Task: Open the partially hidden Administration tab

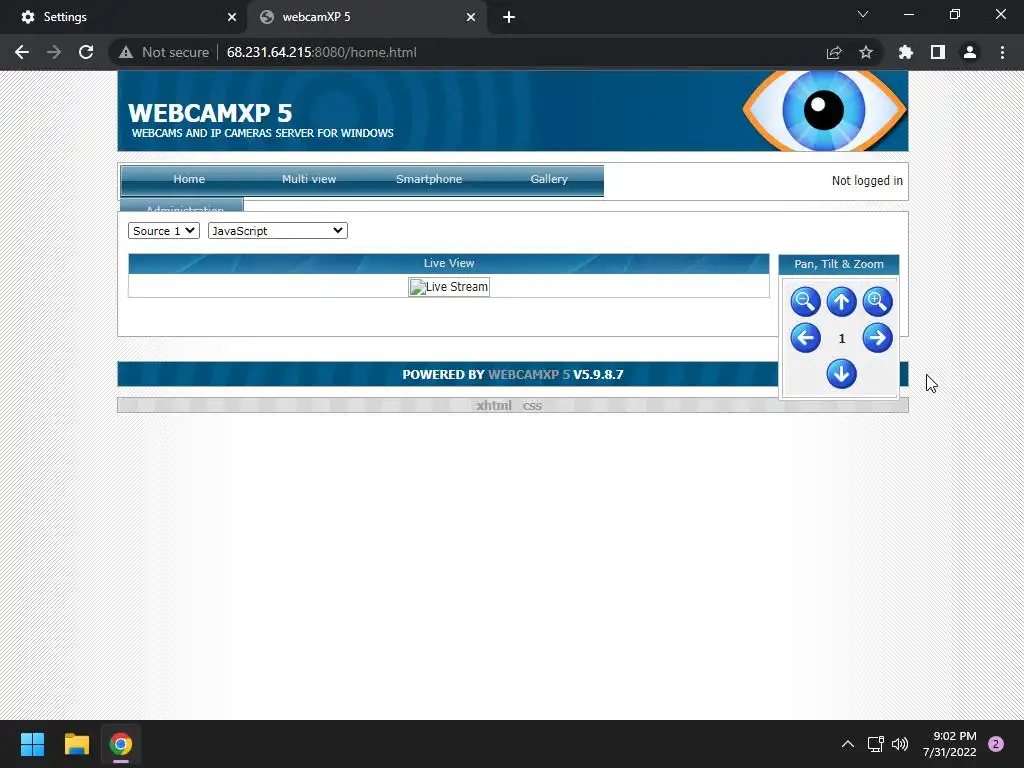Action: click(182, 206)
